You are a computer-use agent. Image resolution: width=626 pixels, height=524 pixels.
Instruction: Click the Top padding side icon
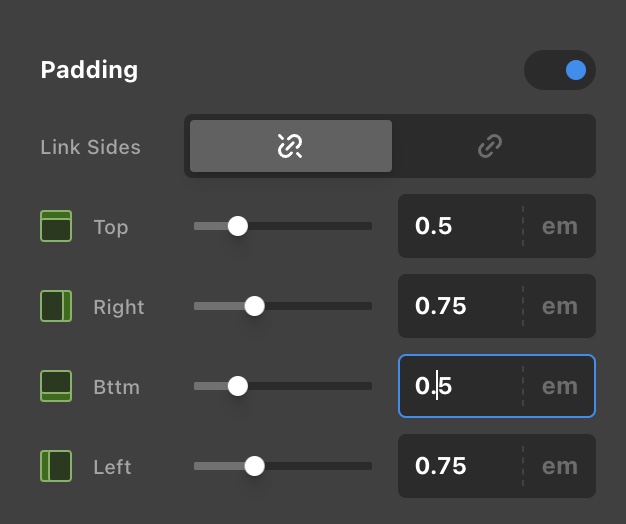click(x=56, y=226)
